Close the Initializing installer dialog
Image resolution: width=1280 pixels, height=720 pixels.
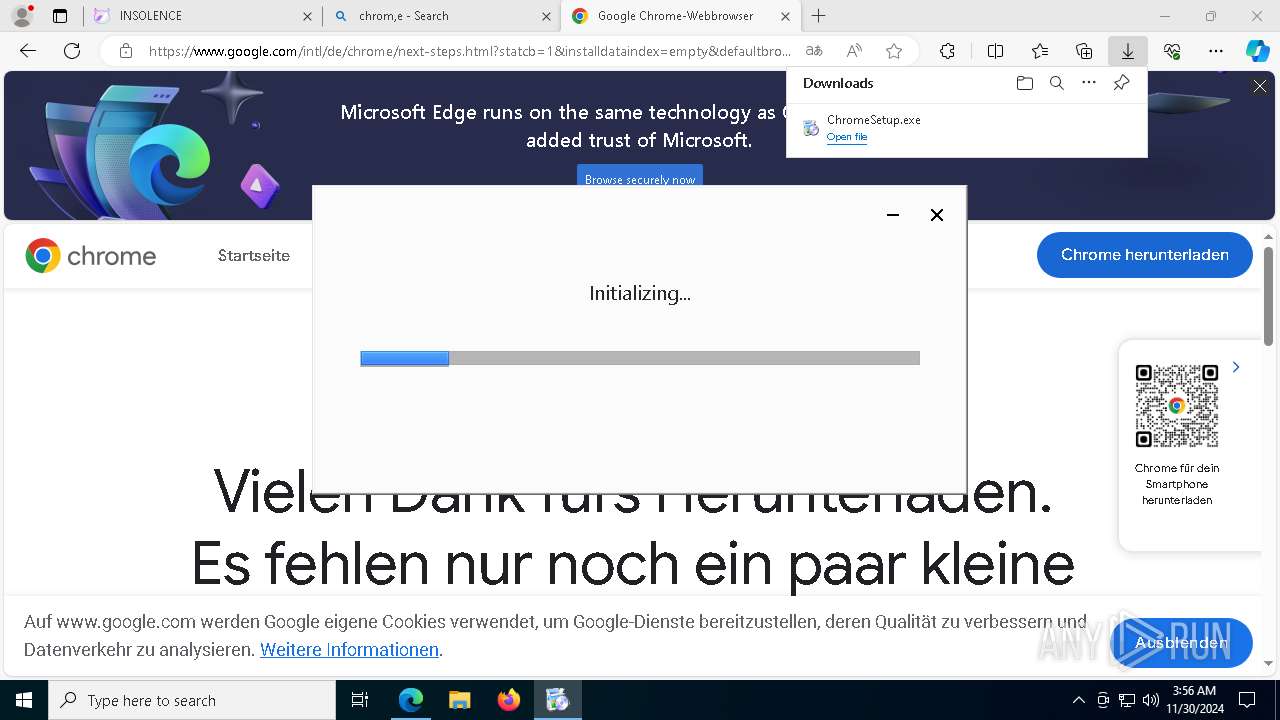coord(937,215)
